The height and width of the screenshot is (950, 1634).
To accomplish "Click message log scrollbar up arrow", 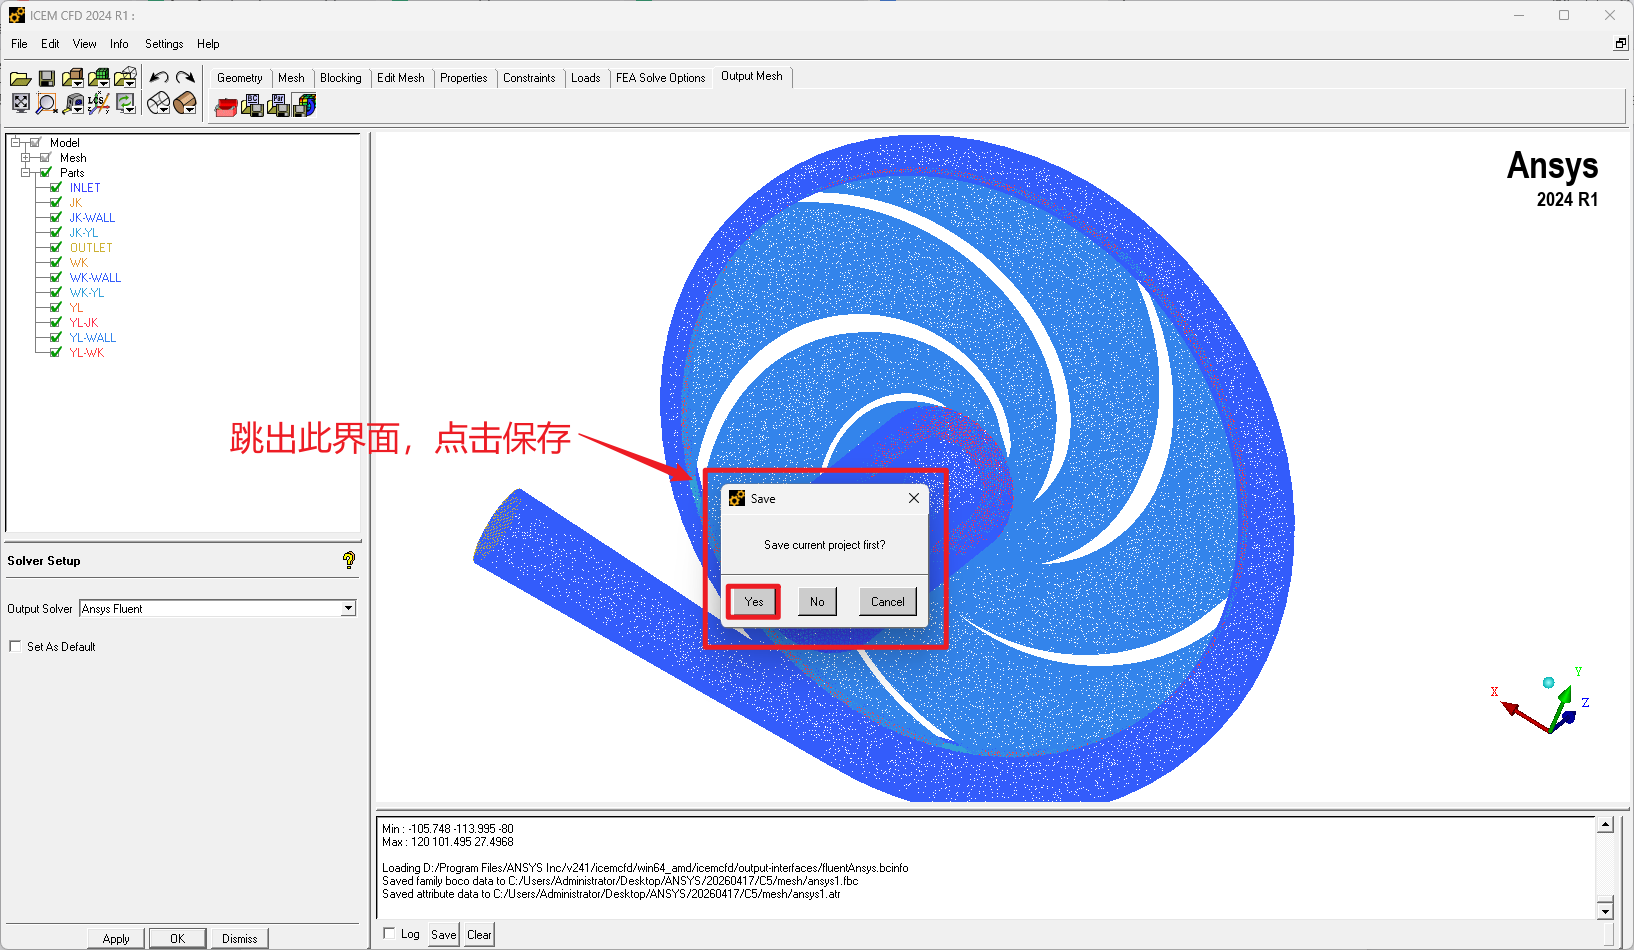I will tap(1605, 825).
